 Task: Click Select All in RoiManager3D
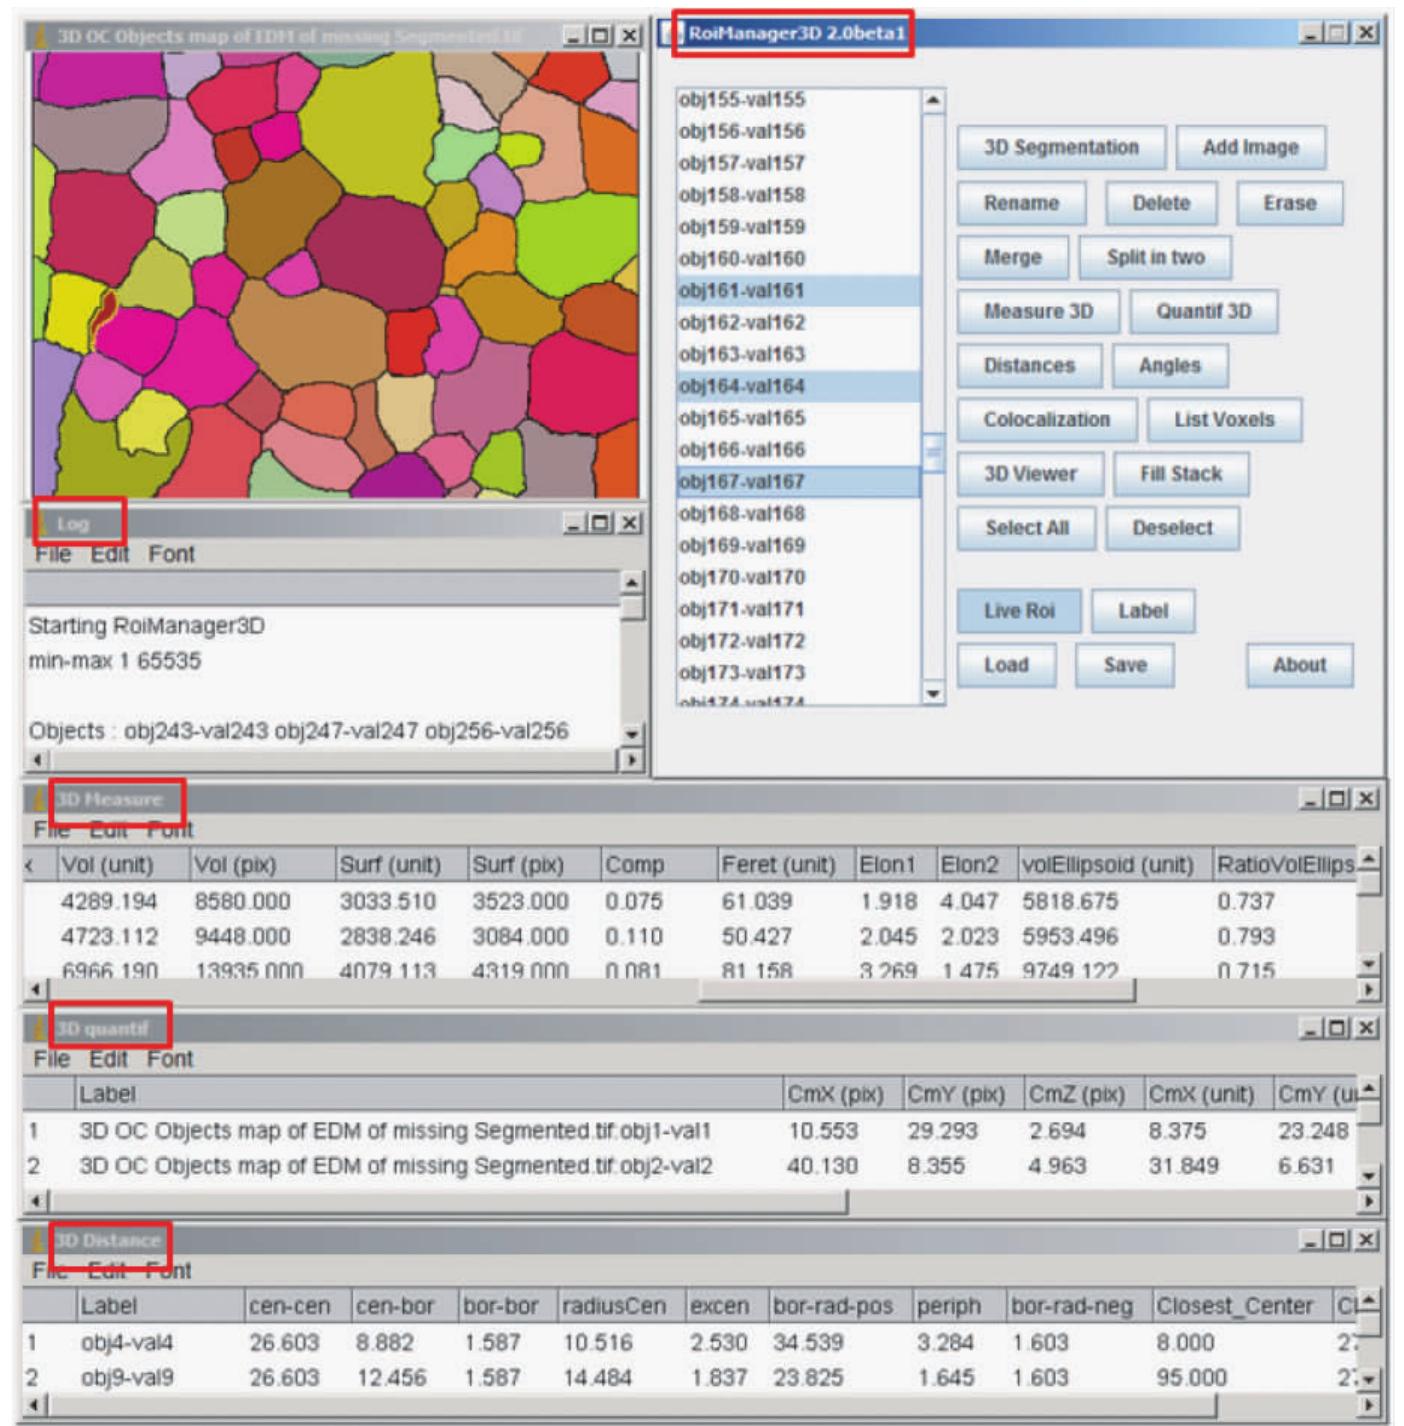pyautogui.click(x=1026, y=528)
